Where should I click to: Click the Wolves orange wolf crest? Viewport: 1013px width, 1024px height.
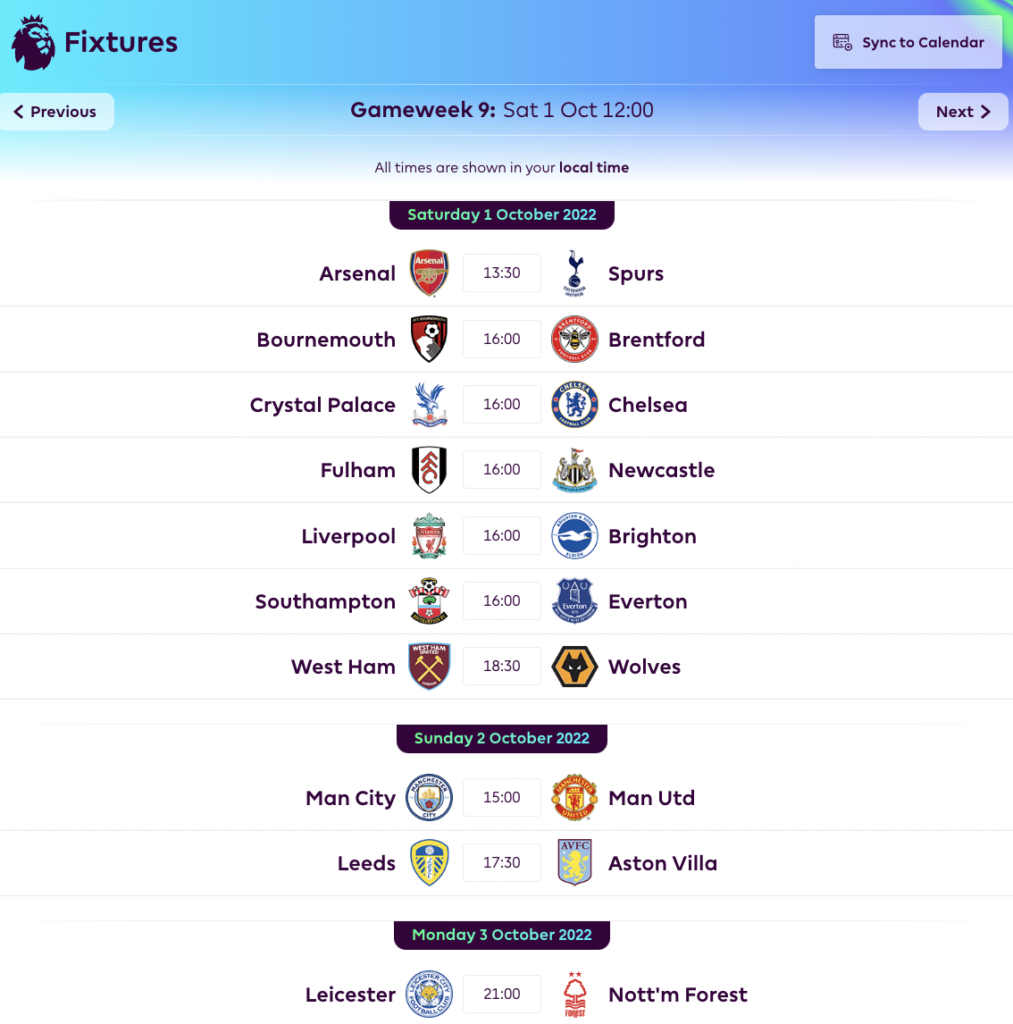tap(575, 666)
